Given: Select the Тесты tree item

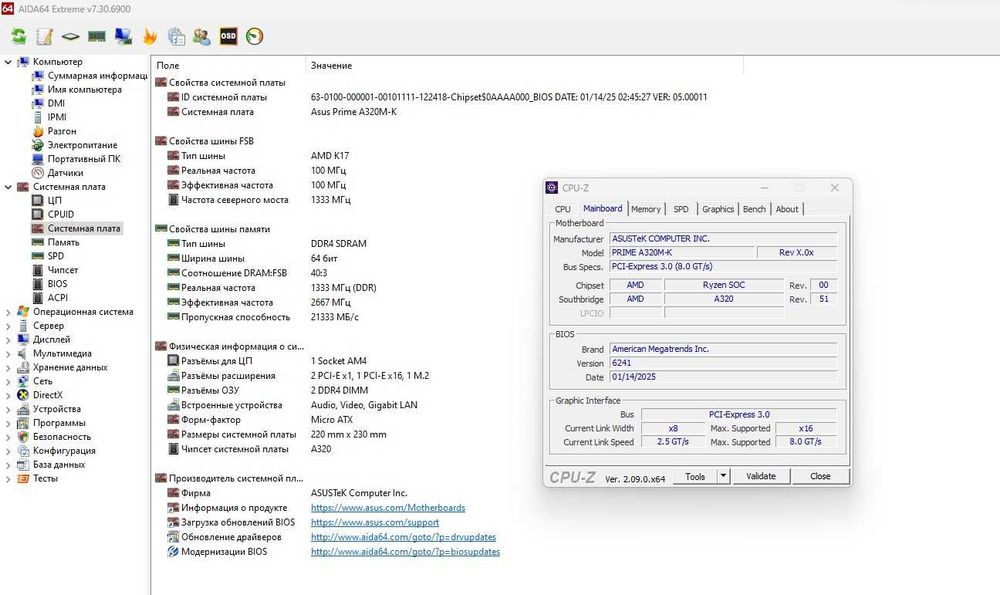Looking at the screenshot, I should 45,478.
